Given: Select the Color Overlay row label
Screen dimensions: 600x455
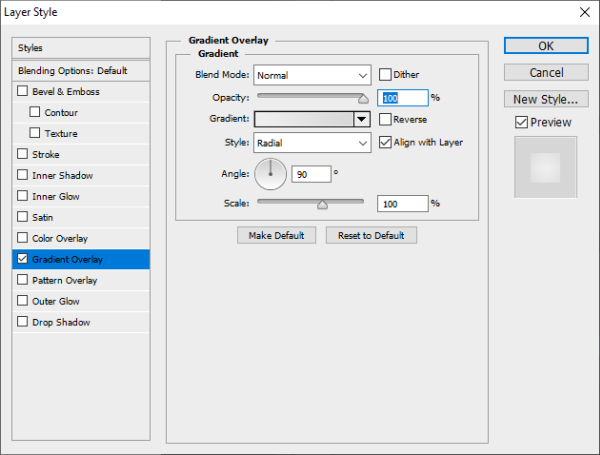Looking at the screenshot, I should [60, 238].
